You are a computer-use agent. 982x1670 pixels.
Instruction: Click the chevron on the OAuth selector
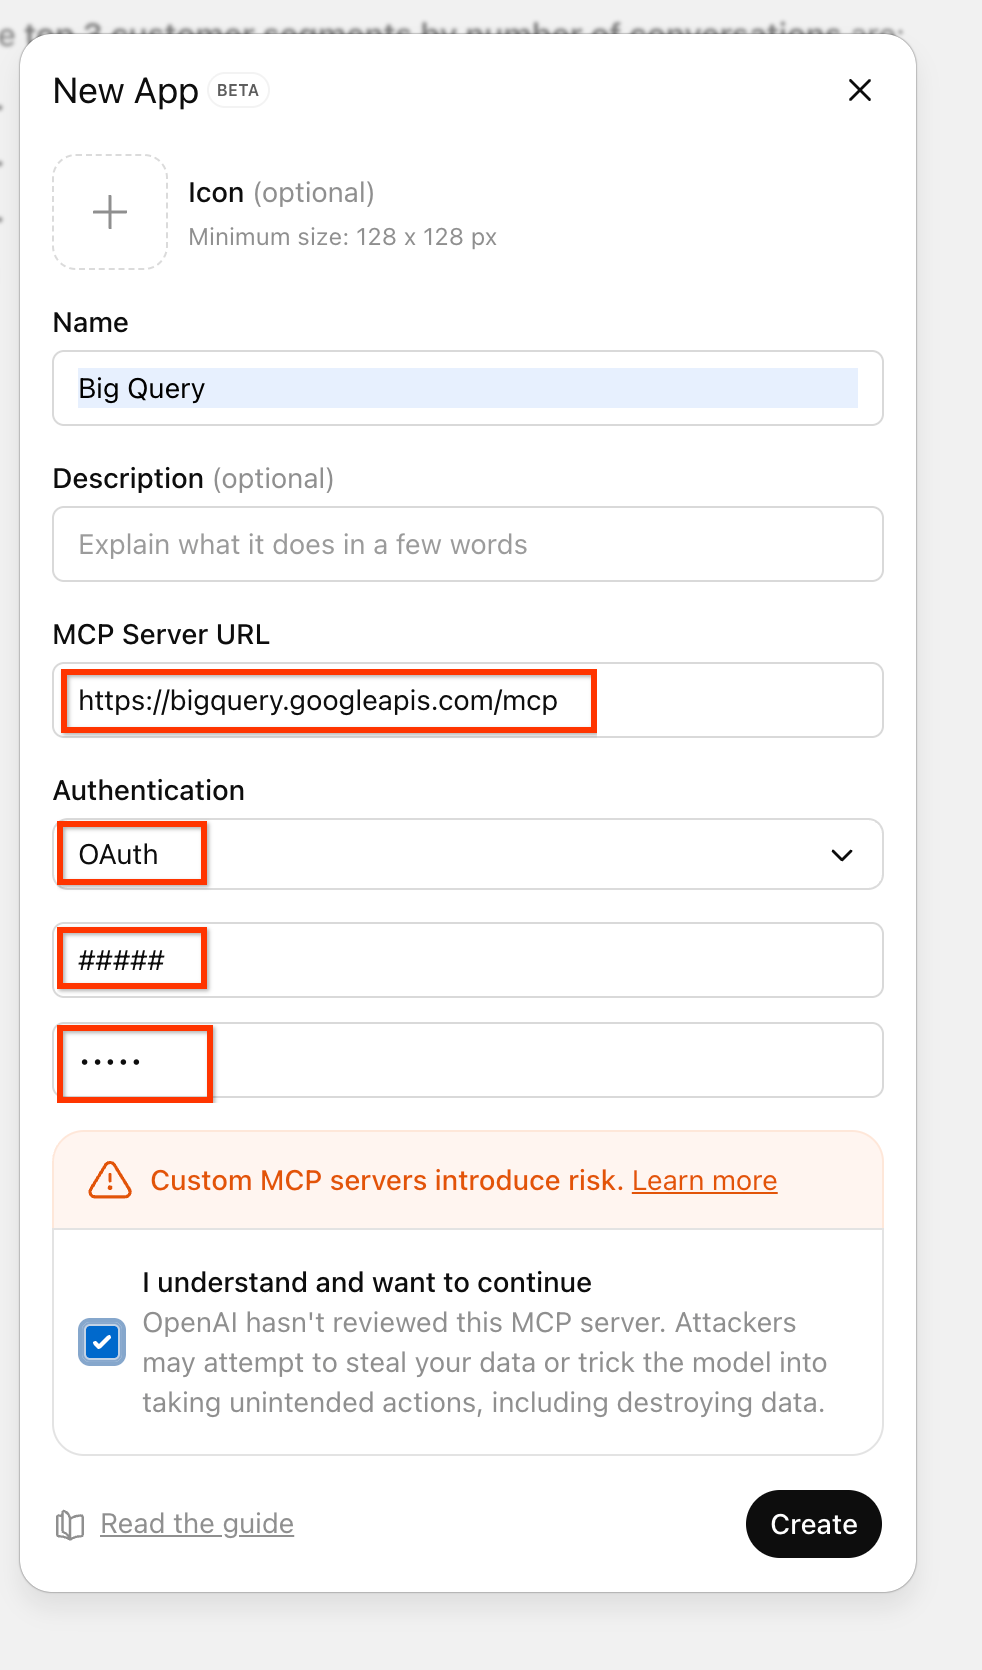[x=842, y=855]
